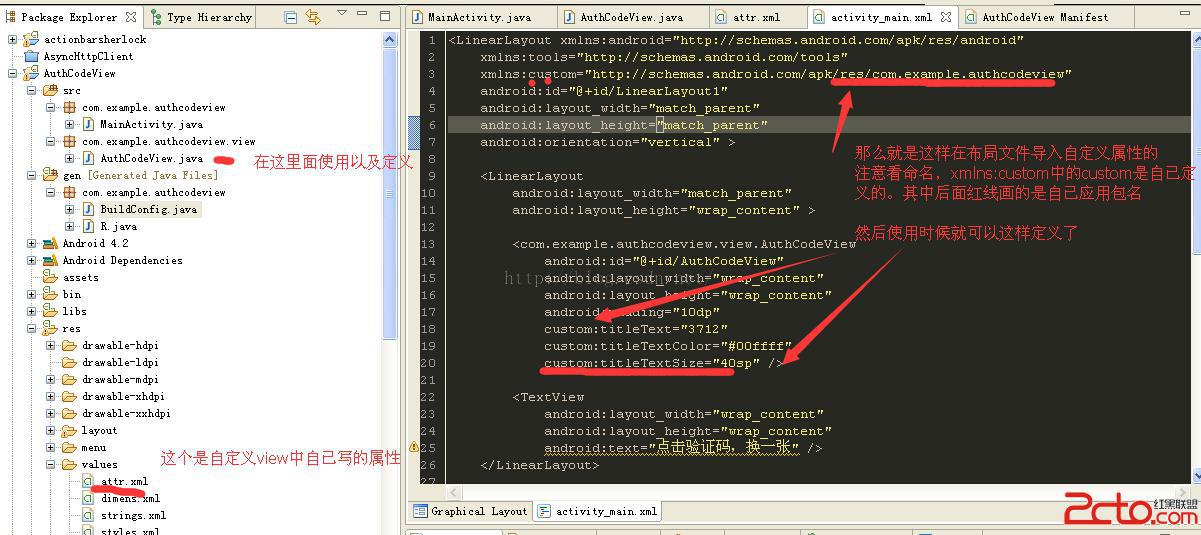Select the Package Explorer tab
The height and width of the screenshot is (535, 1201).
pyautogui.click(x=70, y=17)
